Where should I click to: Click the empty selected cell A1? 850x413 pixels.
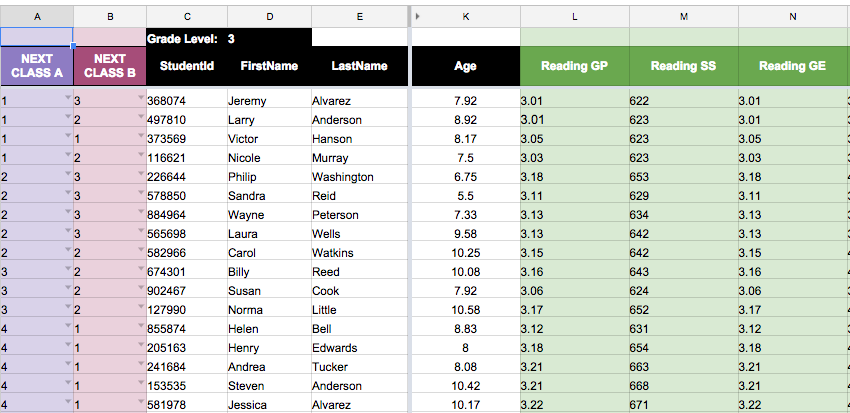coord(36,37)
